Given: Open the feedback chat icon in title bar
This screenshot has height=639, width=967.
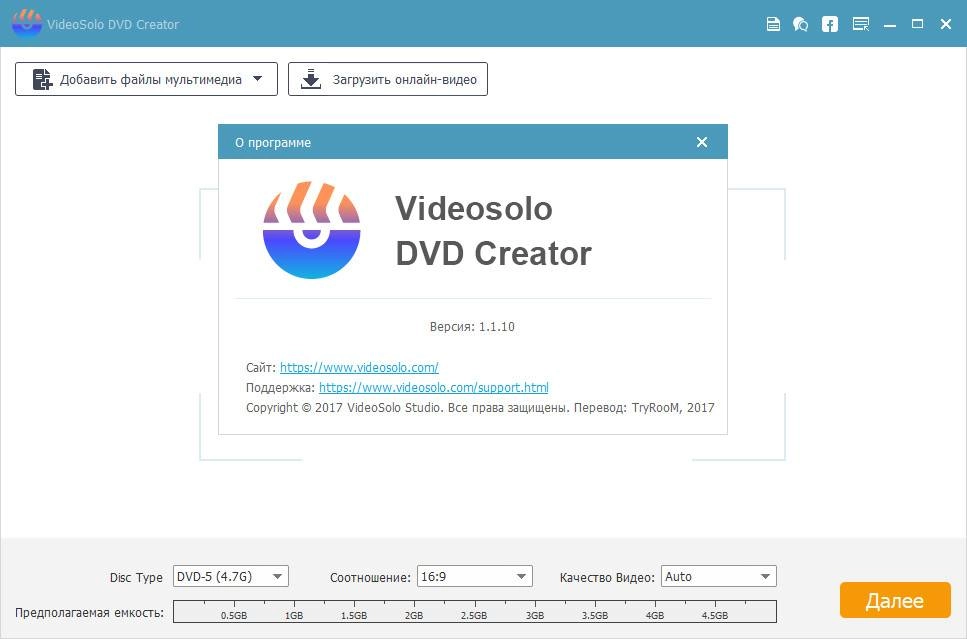Looking at the screenshot, I should tap(800, 24).
